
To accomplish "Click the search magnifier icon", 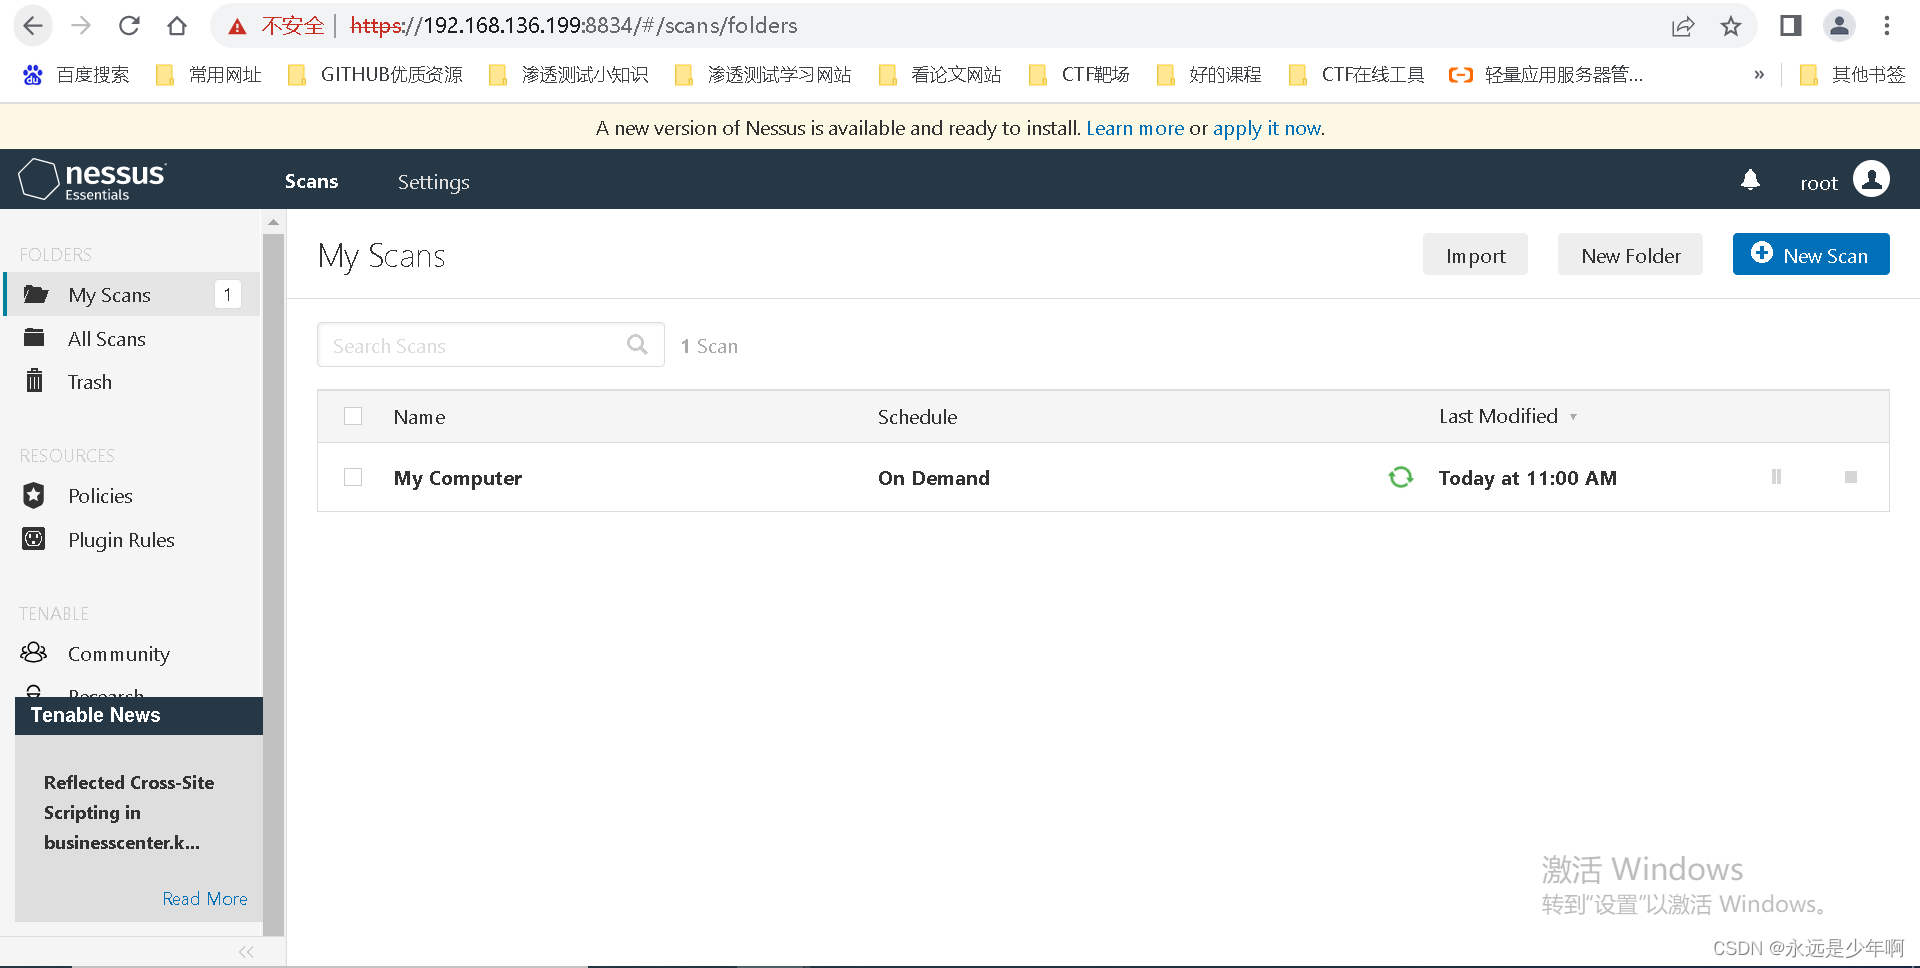I will (x=637, y=345).
